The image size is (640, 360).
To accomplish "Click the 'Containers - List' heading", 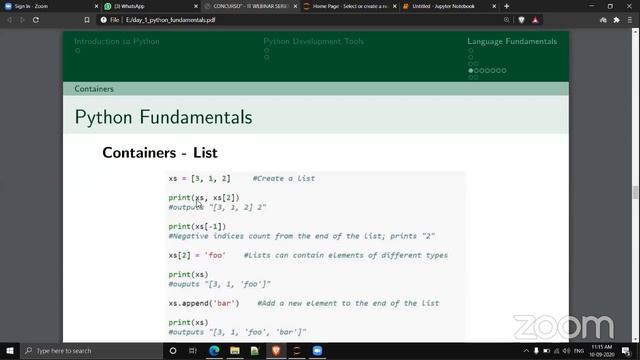I will [x=160, y=153].
